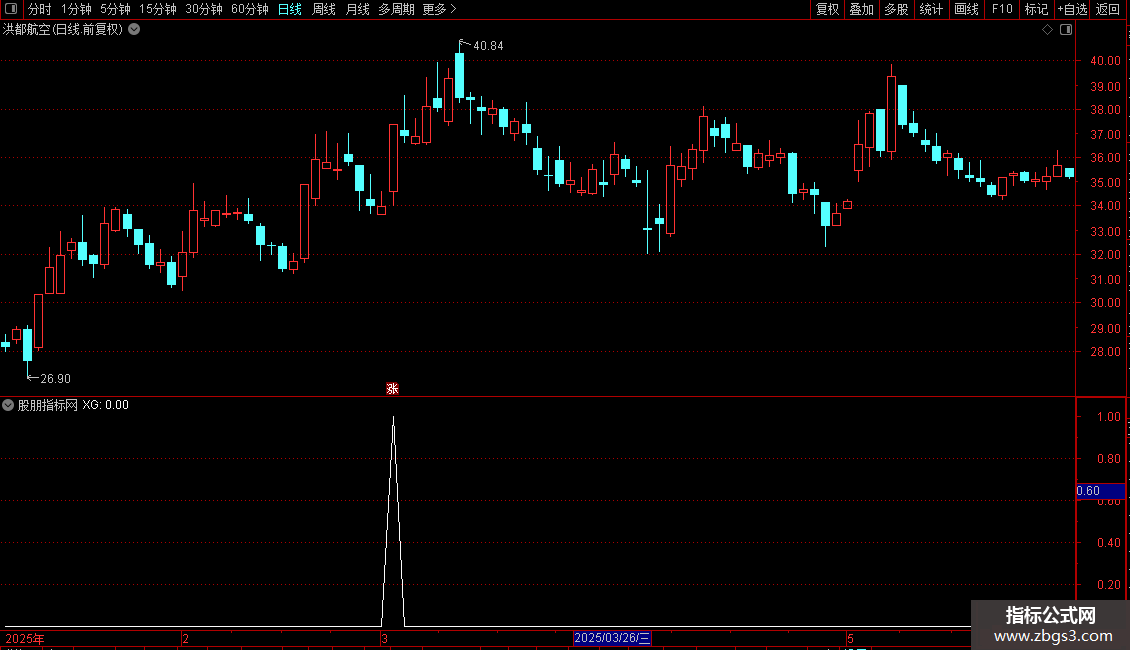The height and width of the screenshot is (650, 1130).
Task: Click the red 涨 marker icon
Action: 392,388
